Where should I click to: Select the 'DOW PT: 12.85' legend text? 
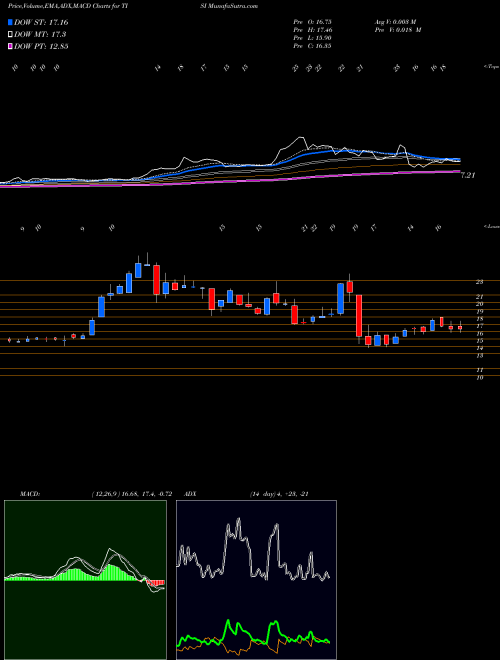coord(41,46)
